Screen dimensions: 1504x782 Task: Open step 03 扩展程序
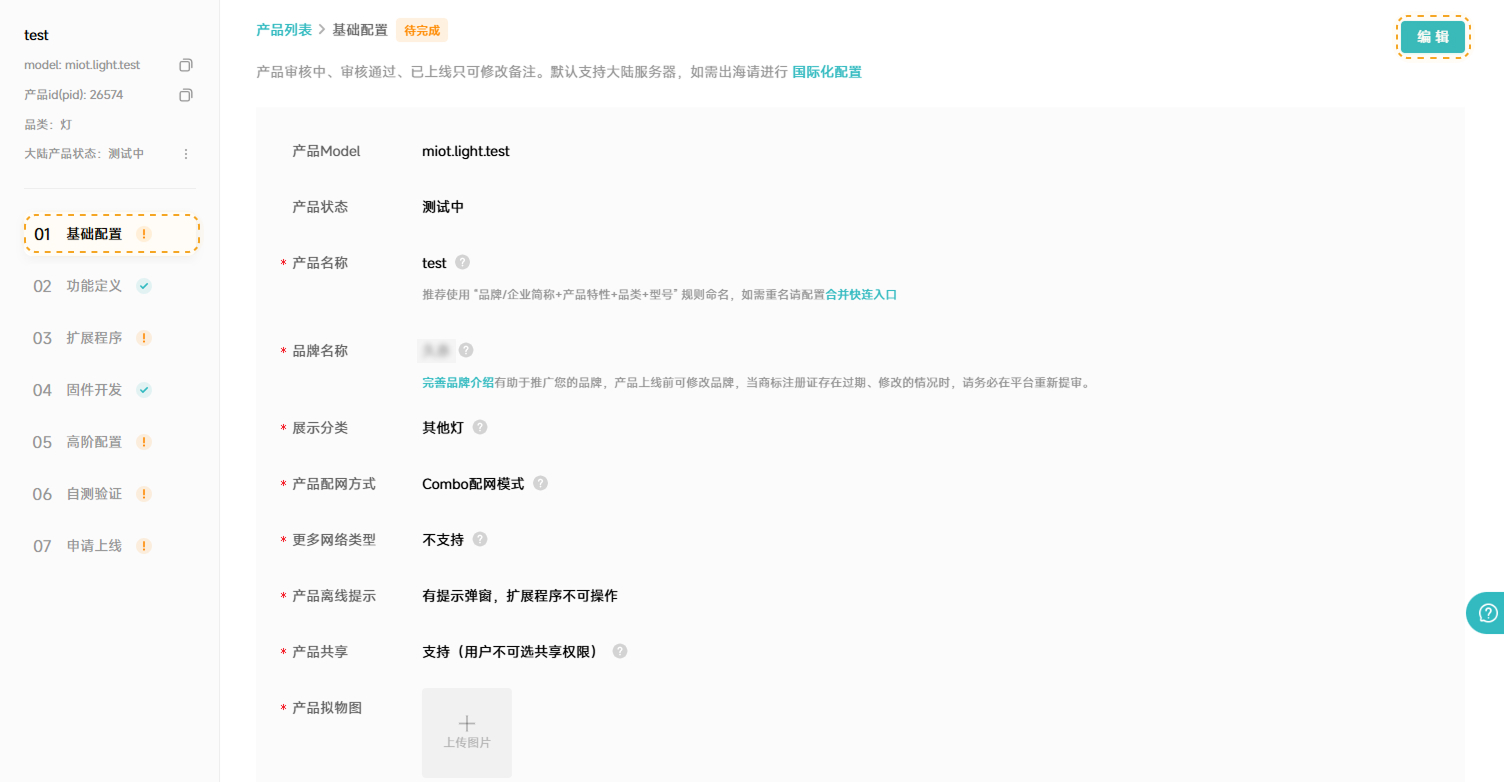coord(91,337)
